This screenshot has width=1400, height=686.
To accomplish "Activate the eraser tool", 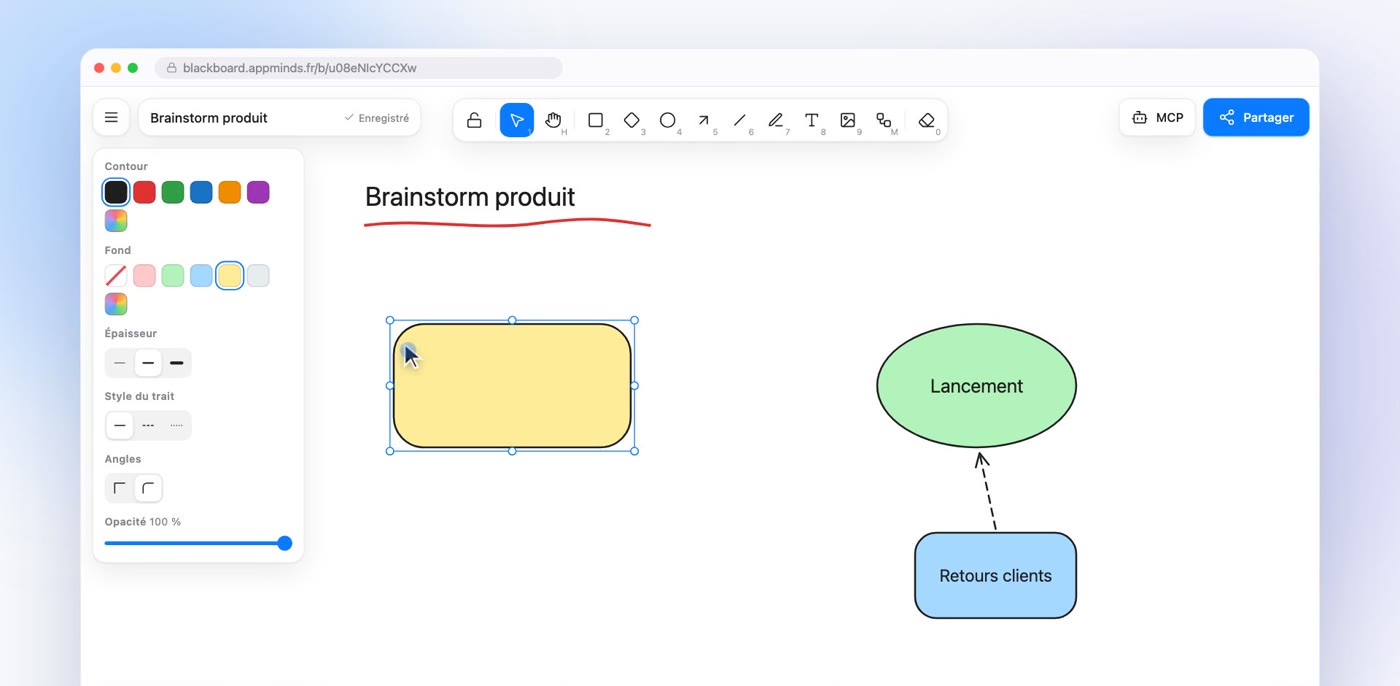I will 927,120.
